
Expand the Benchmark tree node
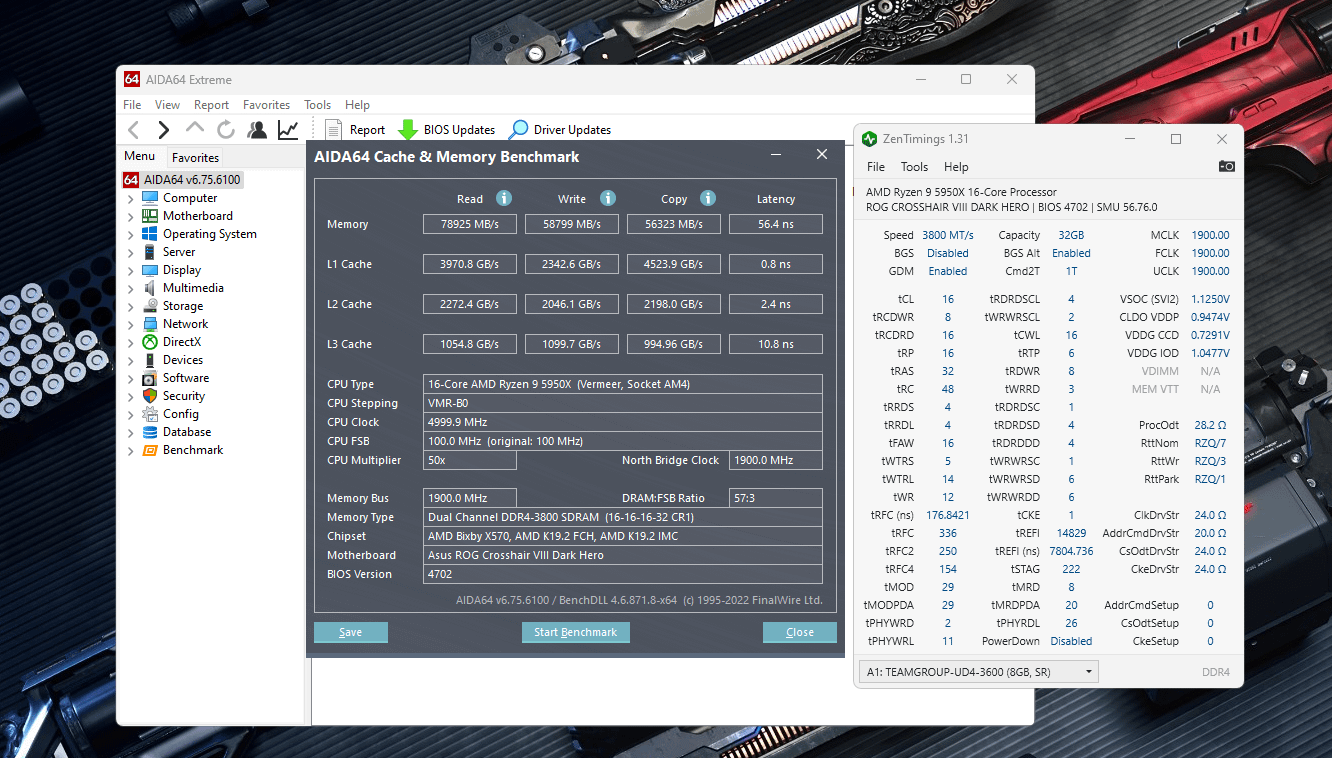click(x=130, y=450)
